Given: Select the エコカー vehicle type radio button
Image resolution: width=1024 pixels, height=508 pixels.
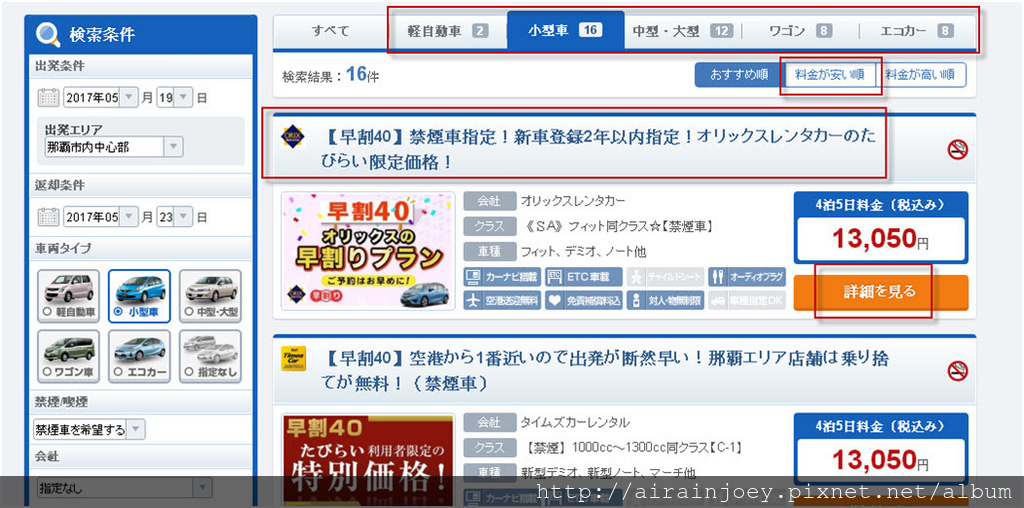Looking at the screenshot, I should (x=118, y=372).
